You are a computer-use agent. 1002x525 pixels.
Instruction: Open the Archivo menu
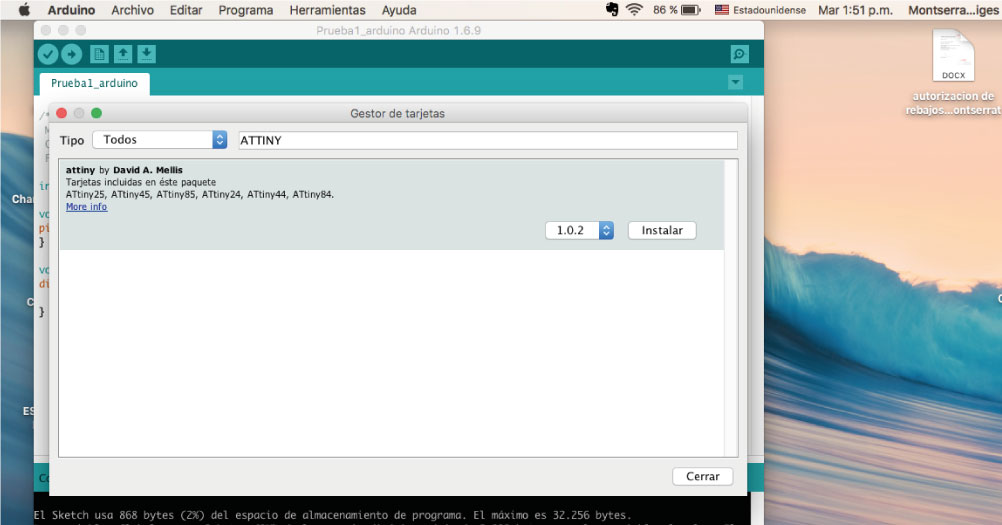[x=132, y=10]
